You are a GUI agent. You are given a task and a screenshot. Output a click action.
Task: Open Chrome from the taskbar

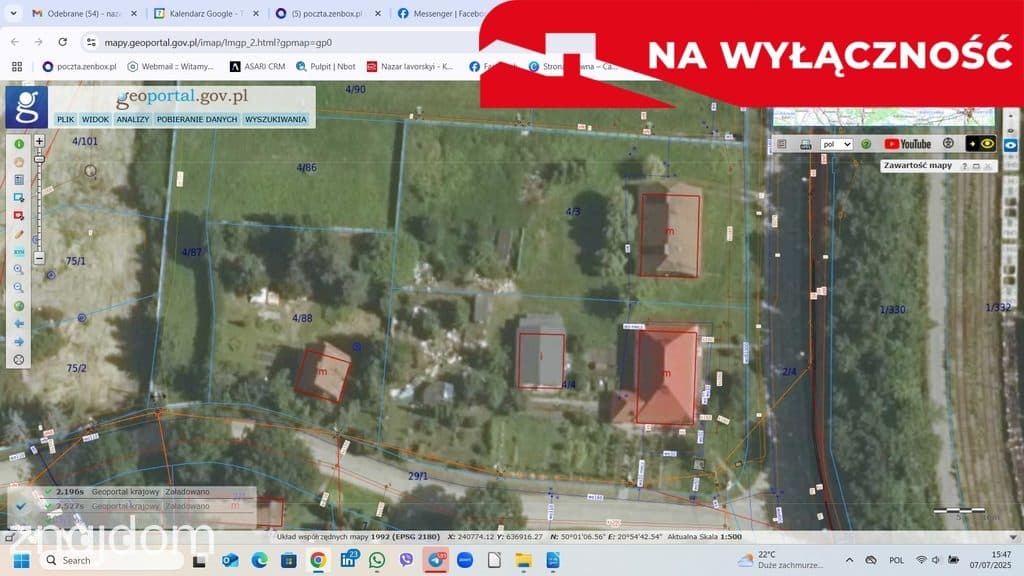coord(318,560)
